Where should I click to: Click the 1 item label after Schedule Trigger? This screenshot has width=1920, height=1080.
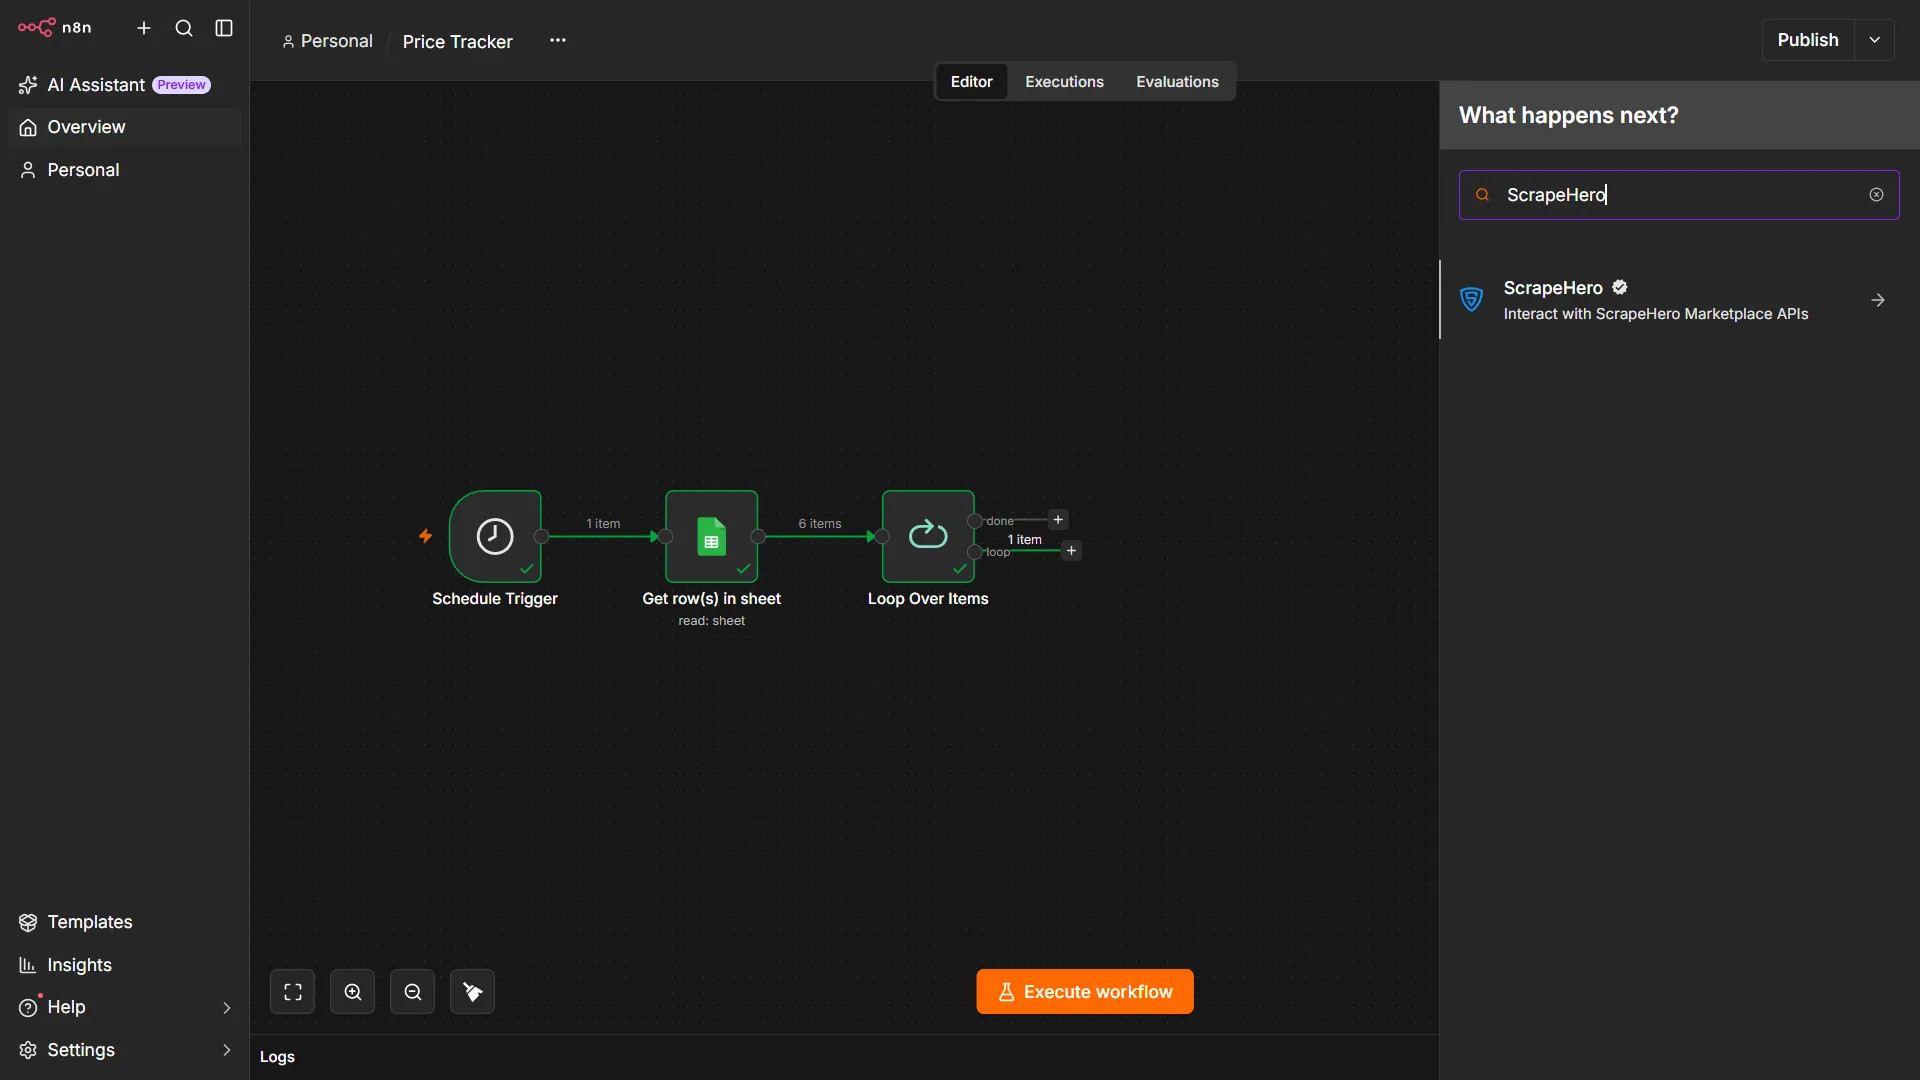[x=603, y=523]
